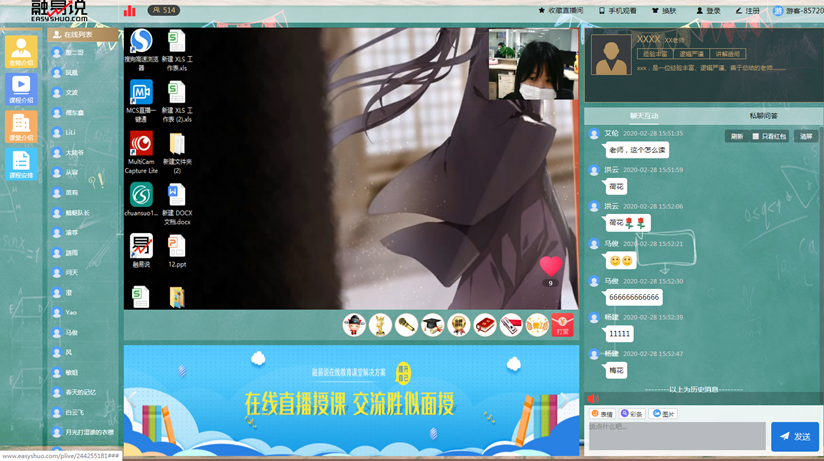Viewport: 824px width, 461px height.
Task: Send the 赞 thumbs-up gift
Action: [x=537, y=325]
